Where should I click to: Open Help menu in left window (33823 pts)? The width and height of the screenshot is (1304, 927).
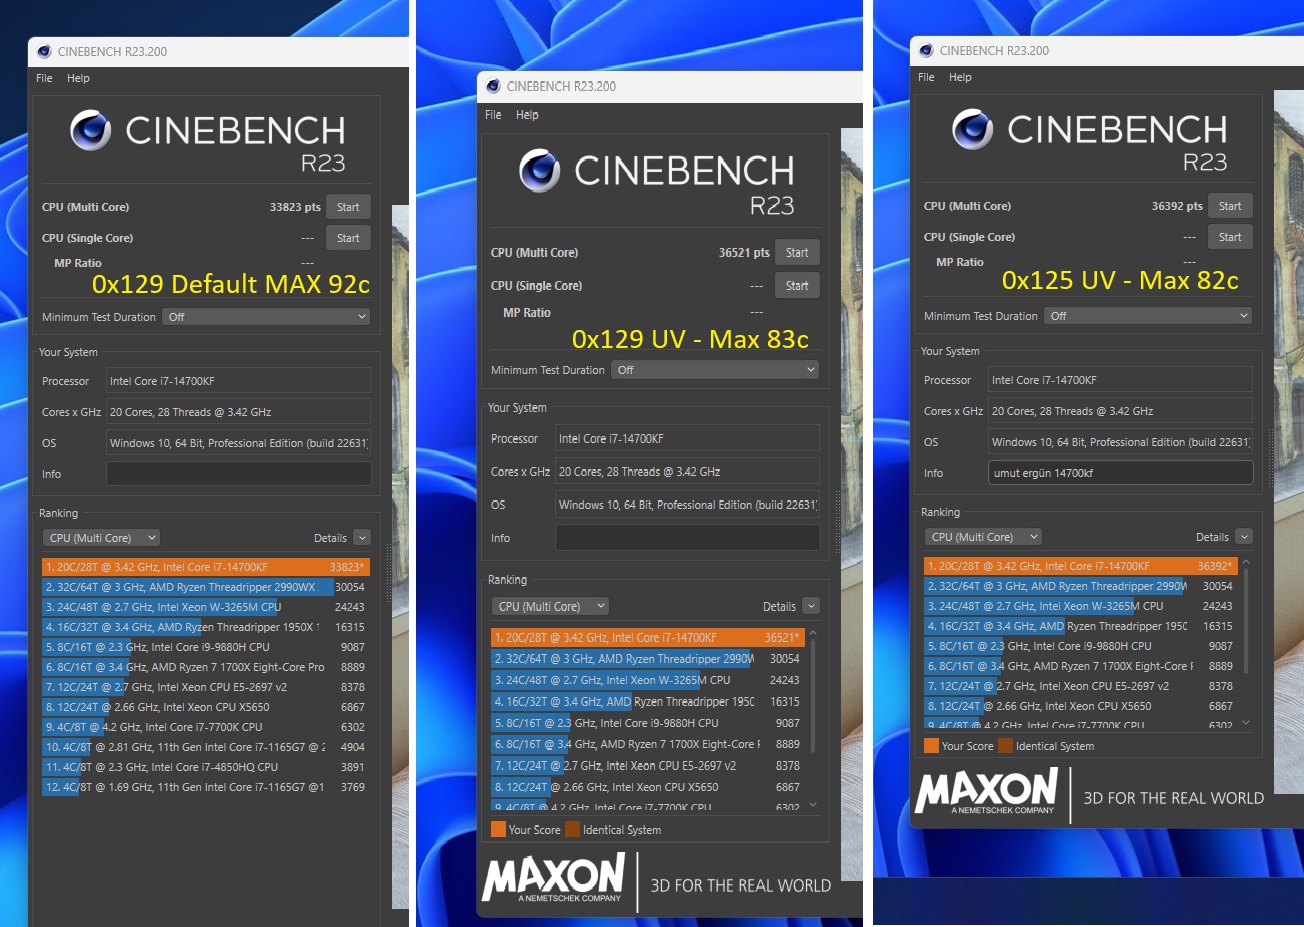[78, 78]
